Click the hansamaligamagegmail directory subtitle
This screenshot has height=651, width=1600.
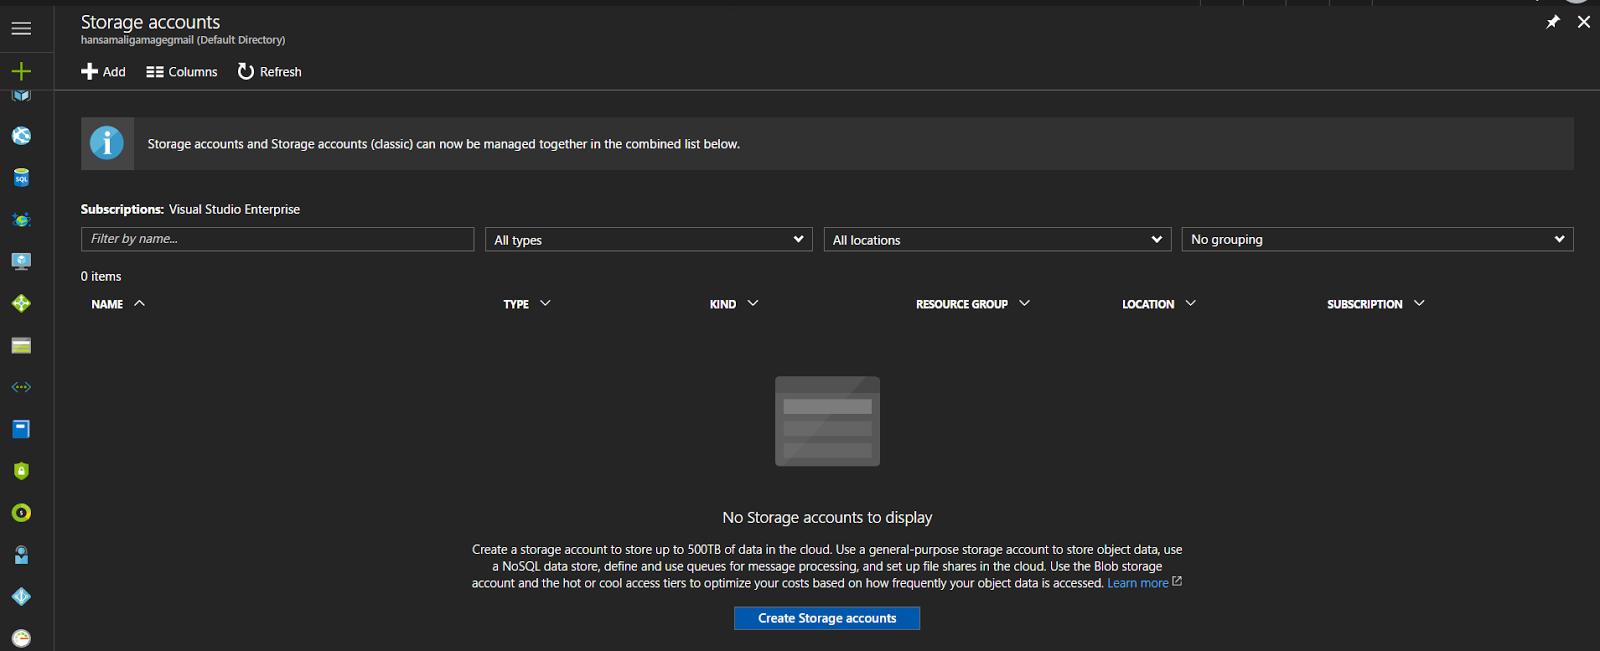point(183,40)
